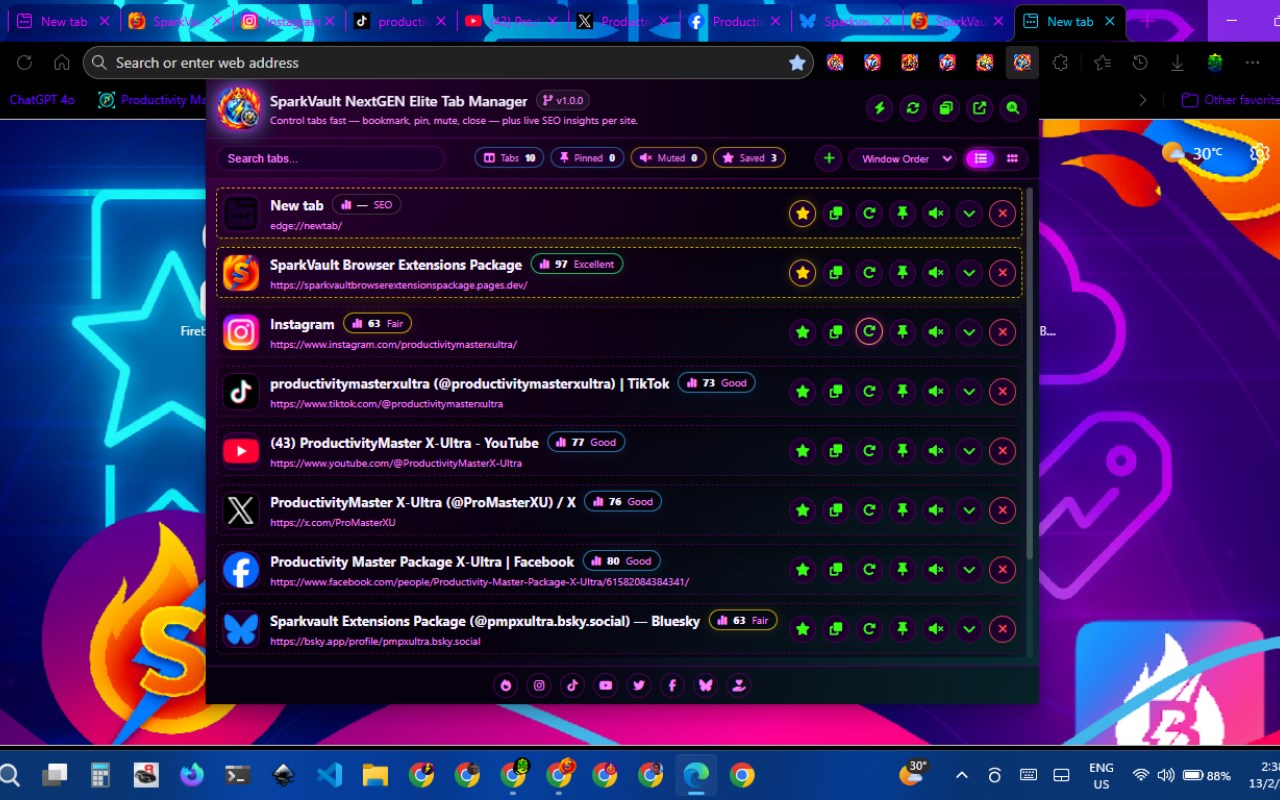
Task: Open VS Code from the taskbar
Action: pyautogui.click(x=329, y=775)
